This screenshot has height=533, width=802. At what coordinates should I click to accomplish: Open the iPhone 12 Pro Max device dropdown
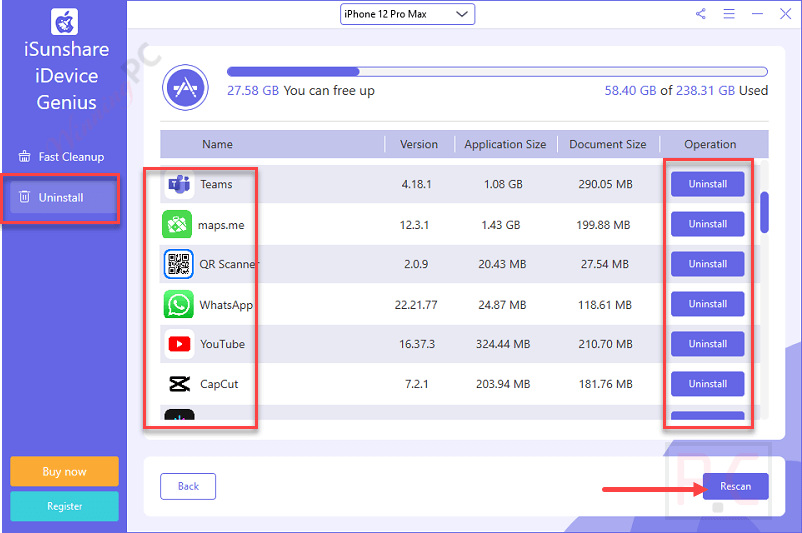coord(408,14)
